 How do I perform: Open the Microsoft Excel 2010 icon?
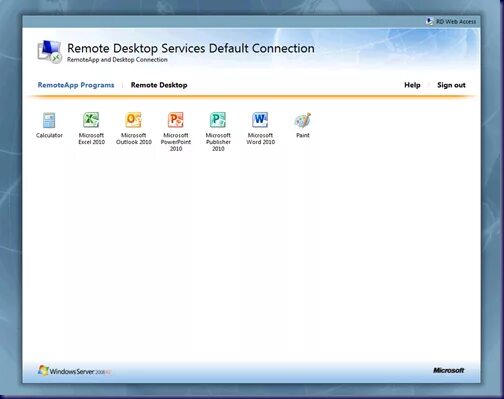91,120
